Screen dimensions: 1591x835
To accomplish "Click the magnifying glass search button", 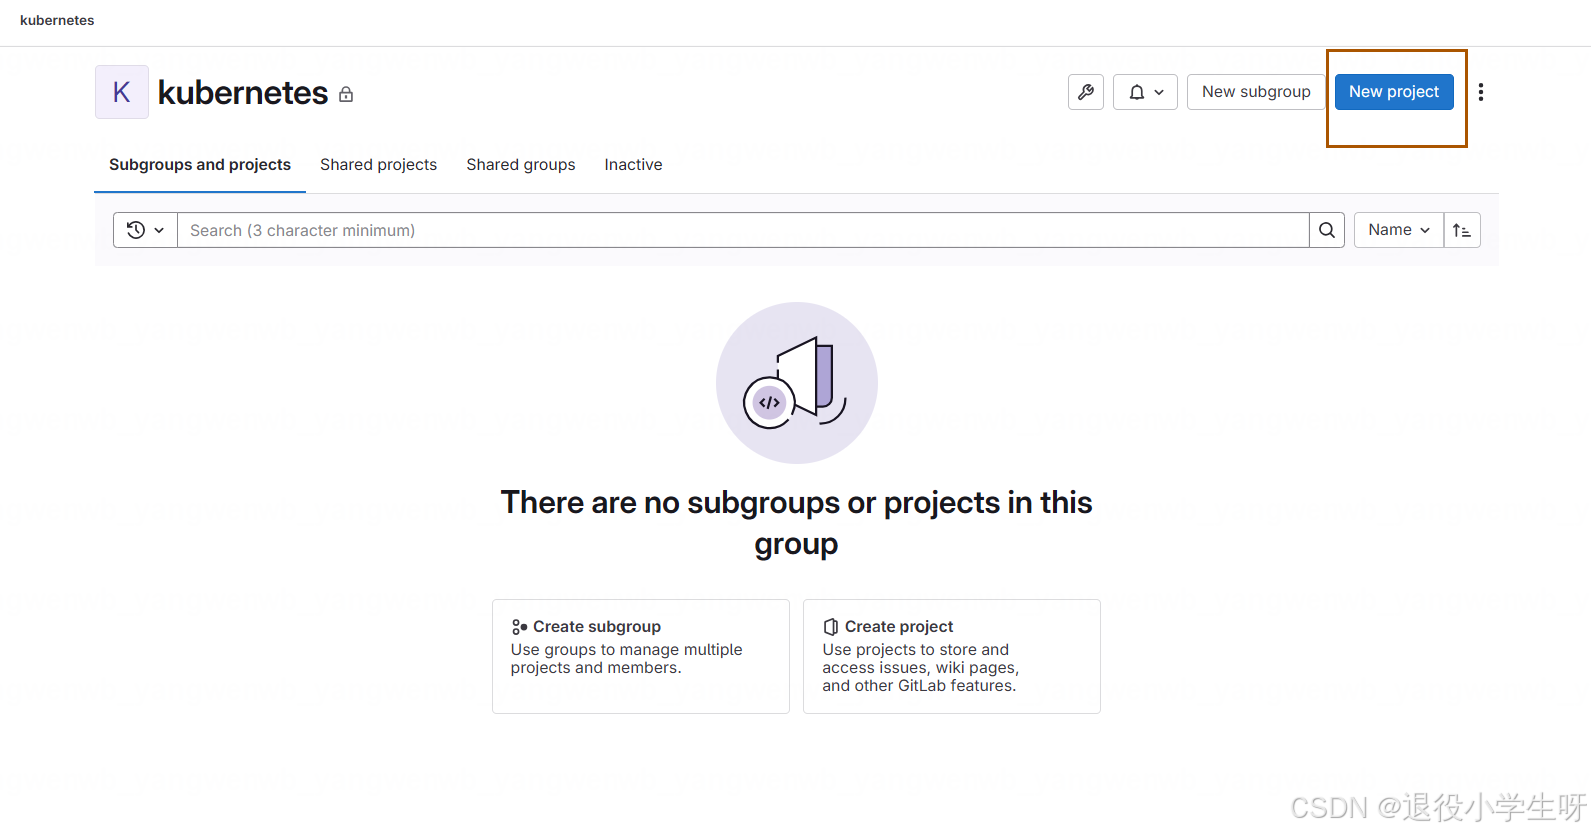I will click(1327, 230).
